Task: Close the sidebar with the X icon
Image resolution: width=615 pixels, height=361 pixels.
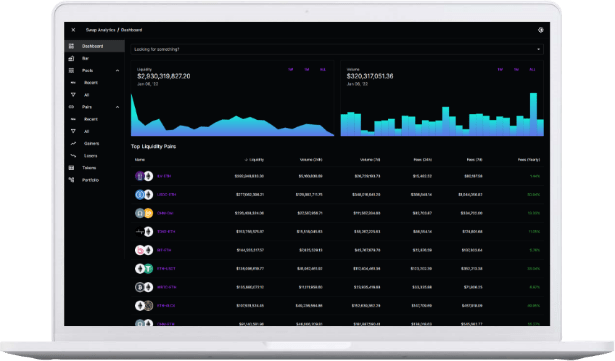Action: point(73,30)
